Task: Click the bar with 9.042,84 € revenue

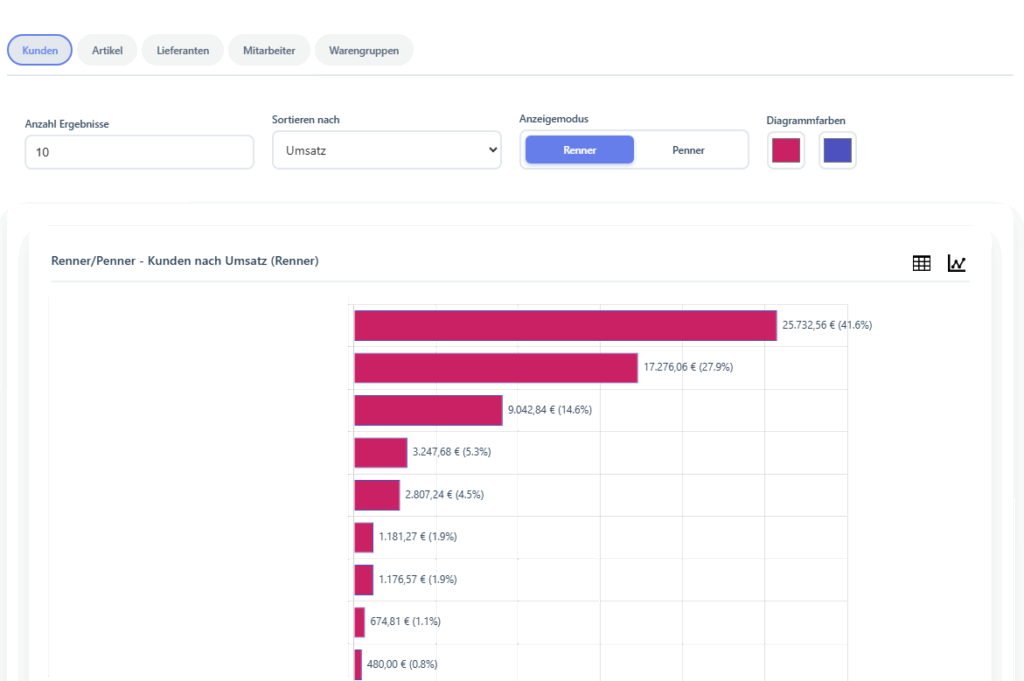Action: point(428,410)
